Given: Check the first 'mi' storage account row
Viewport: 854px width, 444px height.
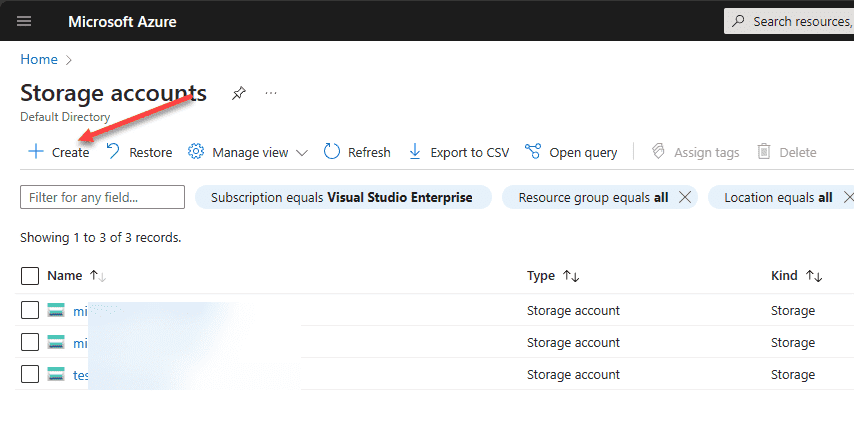Looking at the screenshot, I should [30, 310].
